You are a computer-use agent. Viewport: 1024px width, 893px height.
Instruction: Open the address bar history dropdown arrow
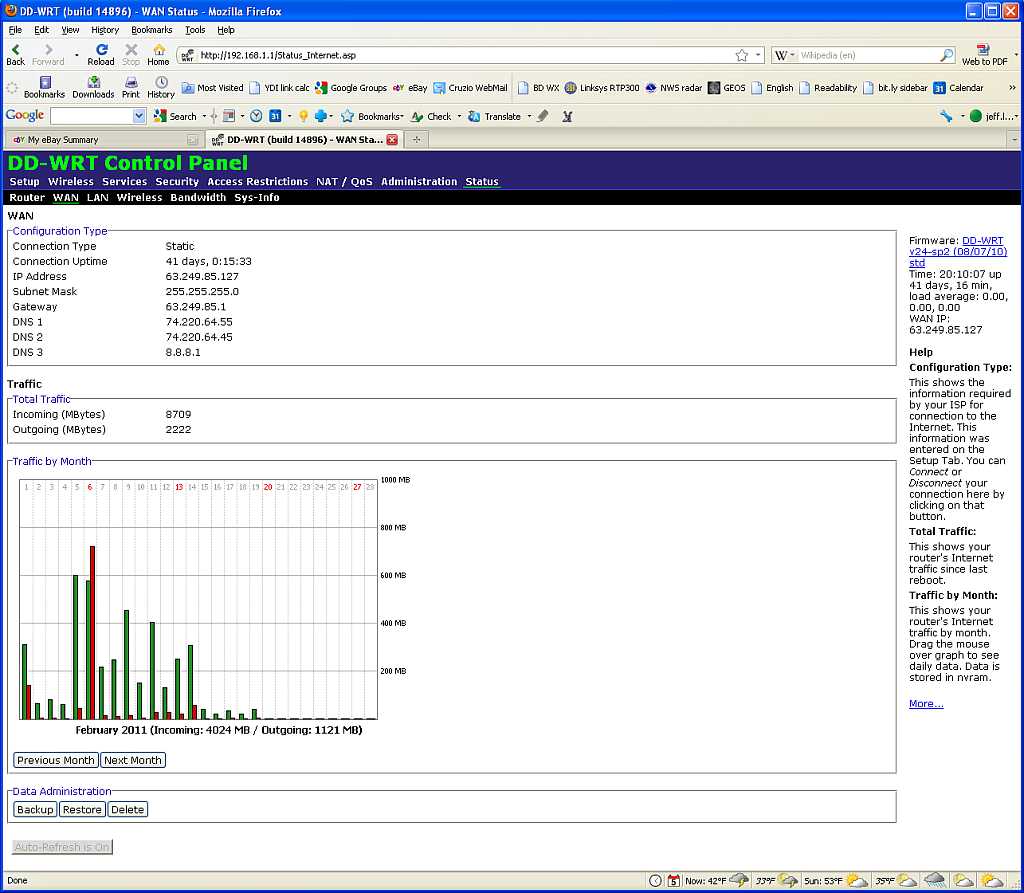(x=759, y=56)
